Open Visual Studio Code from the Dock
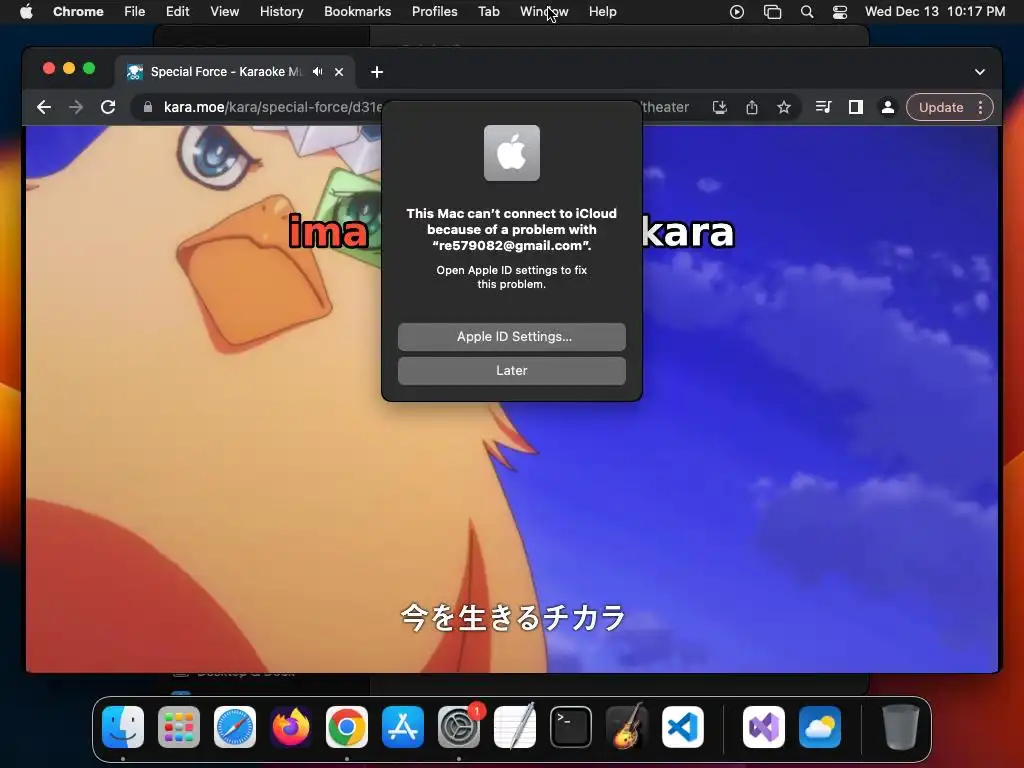Image resolution: width=1024 pixels, height=768 pixels. [x=682, y=727]
